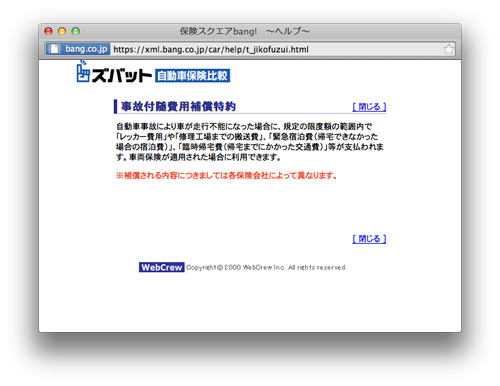Click the red ※補償される内容 notice text
This screenshot has height=386, width=500.
(227, 176)
